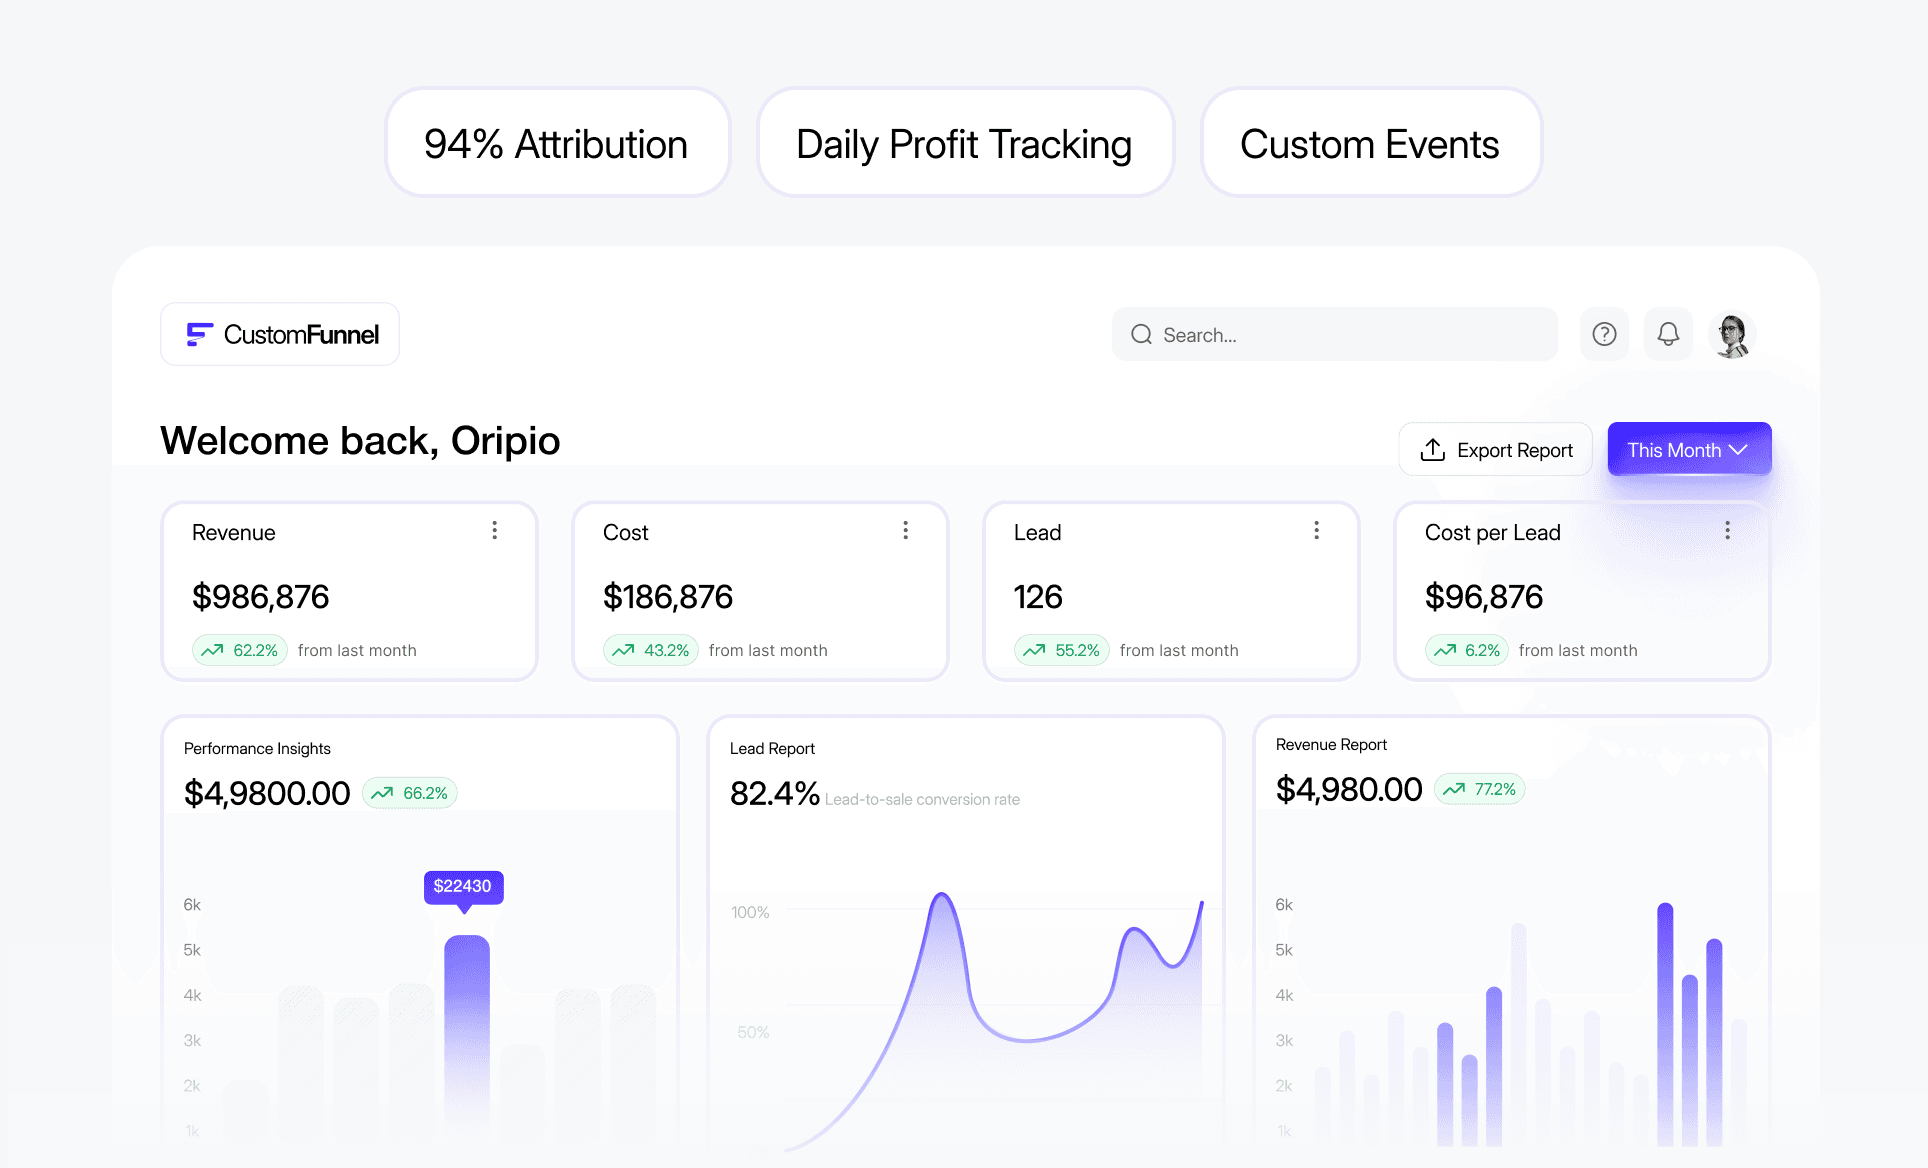Click the 77.2% Revenue Report badge
This screenshot has height=1168, width=1928.
pyautogui.click(x=1479, y=789)
